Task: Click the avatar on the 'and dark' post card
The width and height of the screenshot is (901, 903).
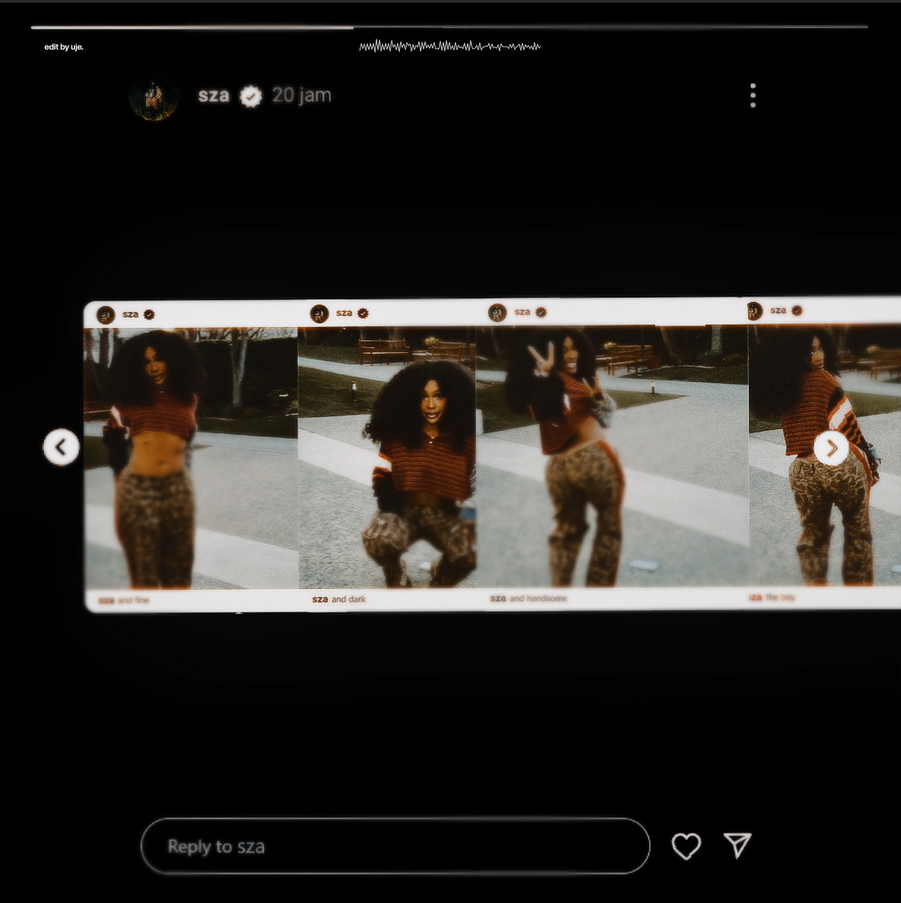Action: 319,314
